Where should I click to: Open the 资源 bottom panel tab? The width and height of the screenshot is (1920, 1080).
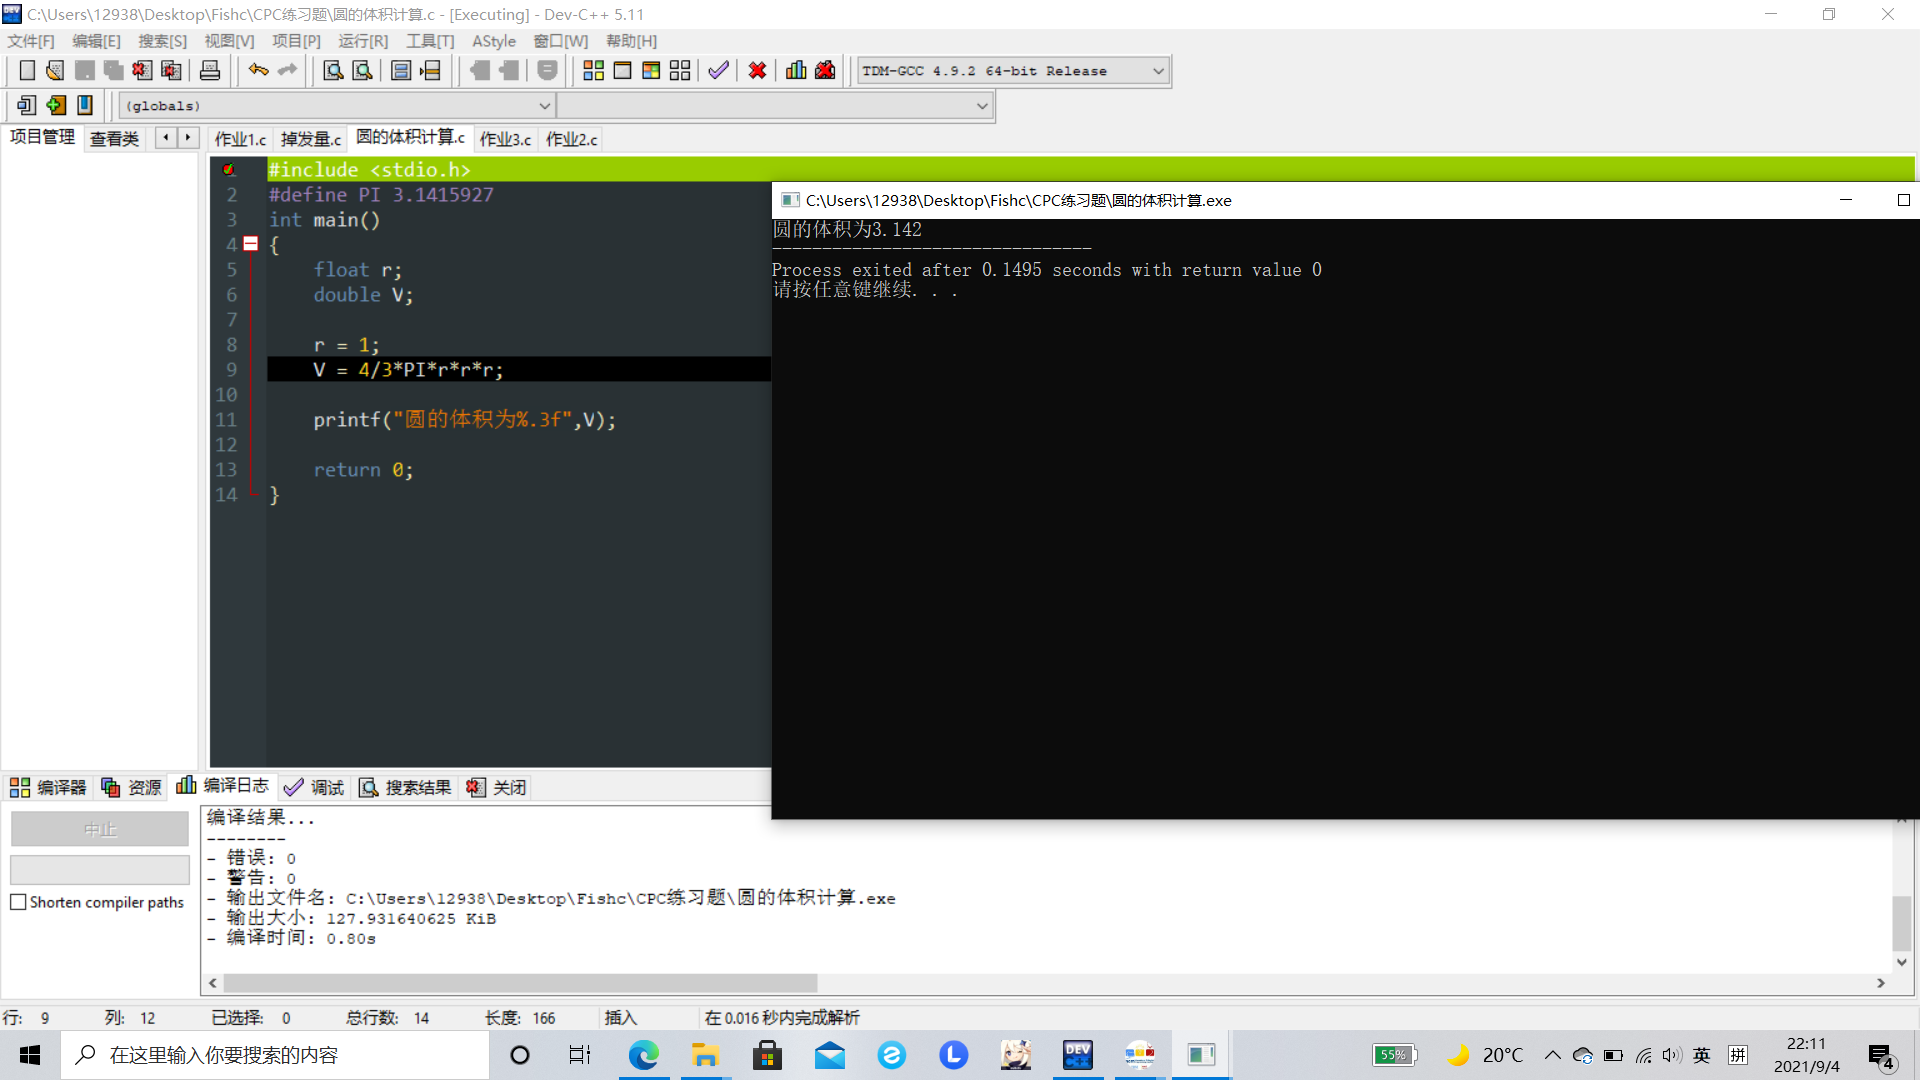tap(132, 788)
